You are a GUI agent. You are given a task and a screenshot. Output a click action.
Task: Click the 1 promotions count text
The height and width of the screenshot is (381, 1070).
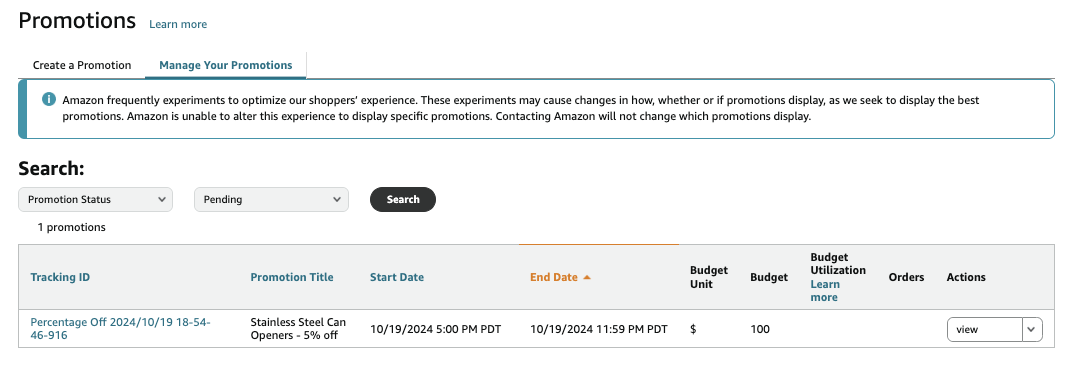click(x=72, y=227)
